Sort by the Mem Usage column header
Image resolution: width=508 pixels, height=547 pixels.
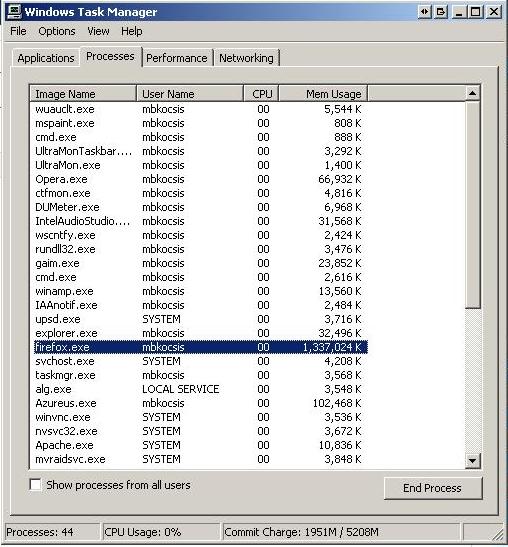coord(323,93)
